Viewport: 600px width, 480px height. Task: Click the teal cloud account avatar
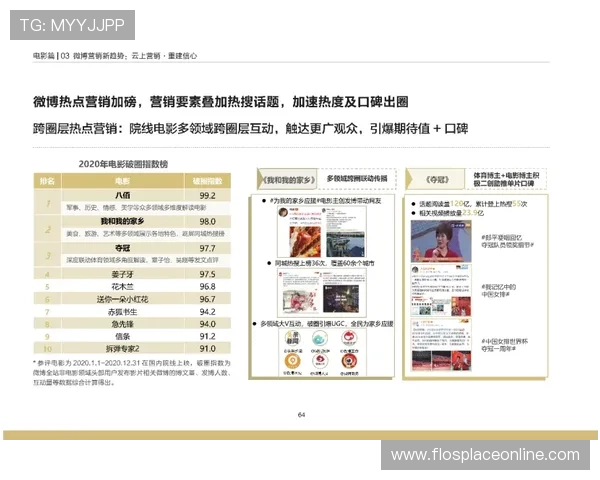point(320,338)
